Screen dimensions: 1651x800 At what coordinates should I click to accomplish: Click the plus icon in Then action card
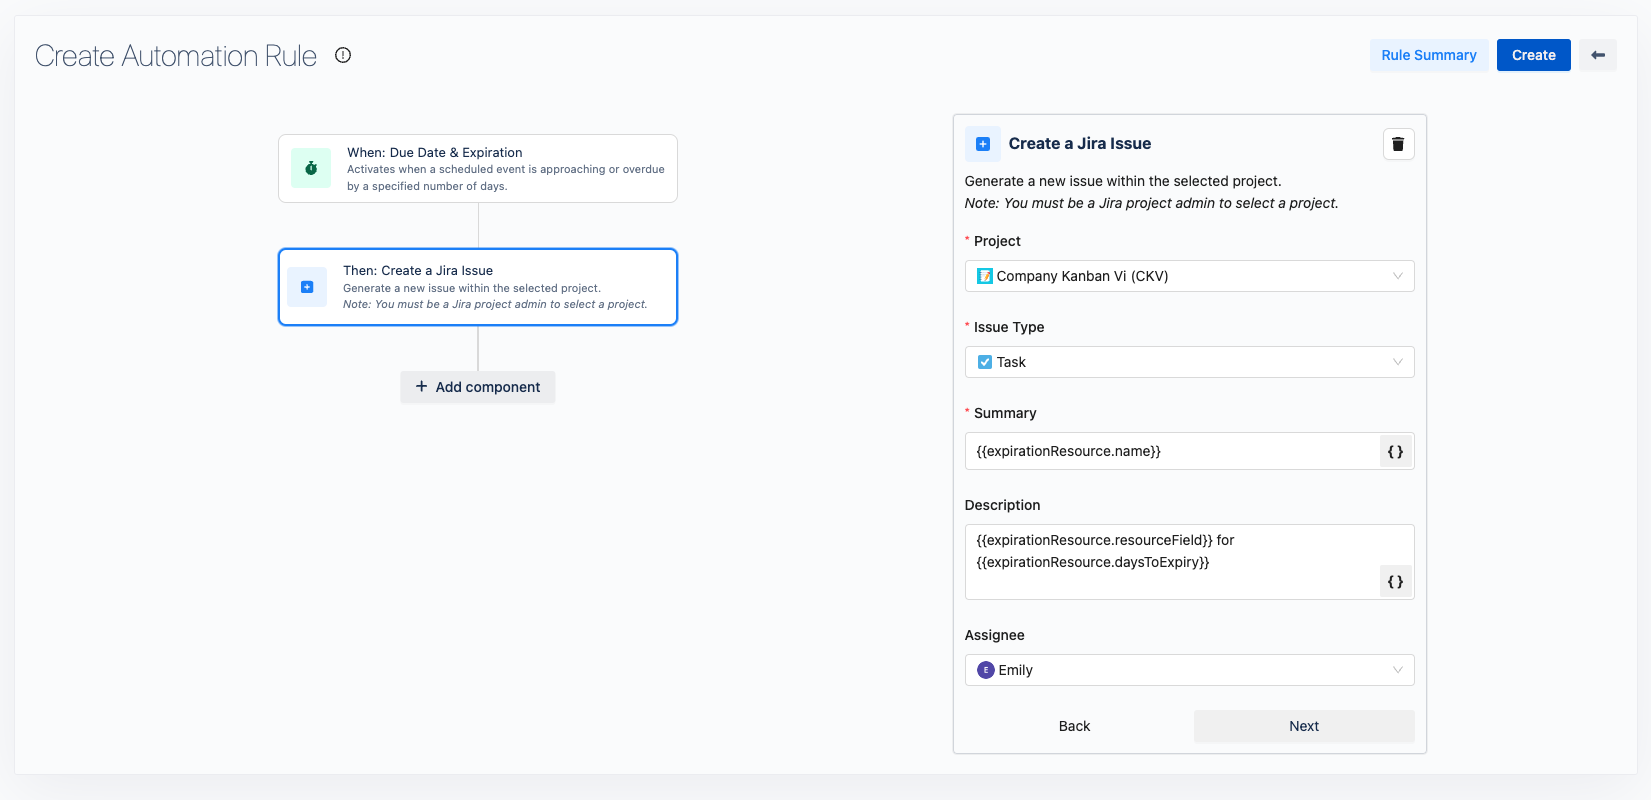[307, 287]
